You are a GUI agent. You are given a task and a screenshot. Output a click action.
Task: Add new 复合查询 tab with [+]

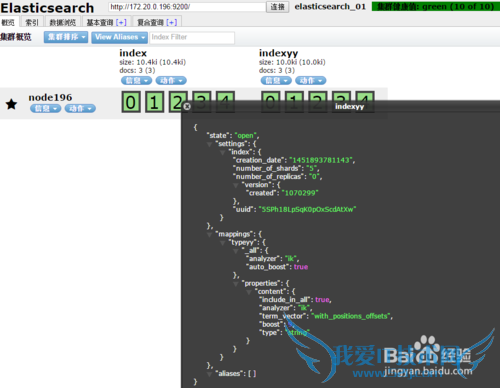pos(172,22)
